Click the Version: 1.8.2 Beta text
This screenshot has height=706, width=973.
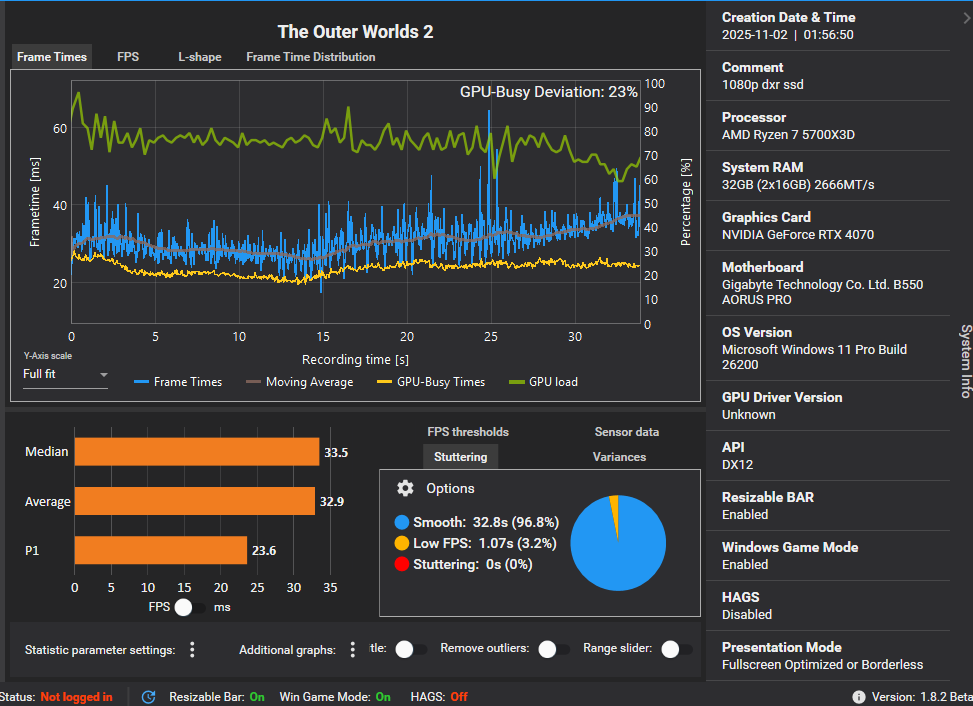922,697
